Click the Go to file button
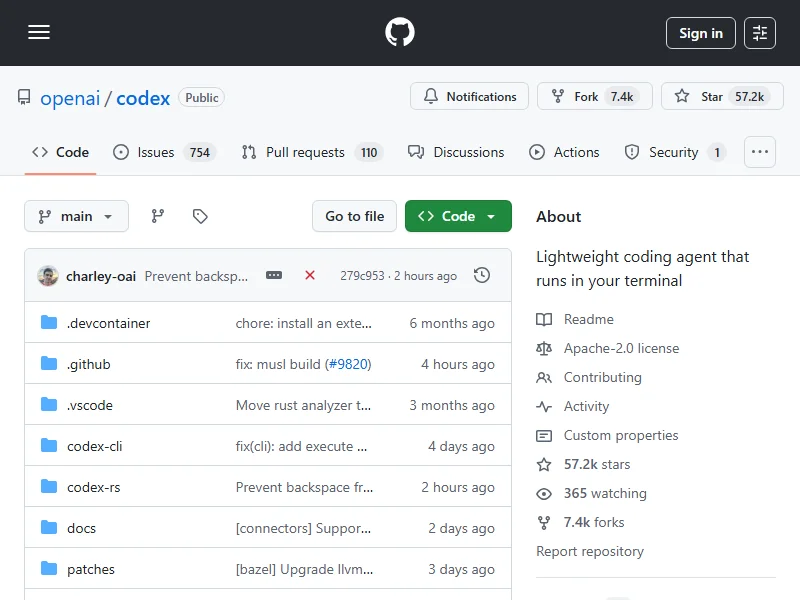This screenshot has width=800, height=600. [x=354, y=216]
